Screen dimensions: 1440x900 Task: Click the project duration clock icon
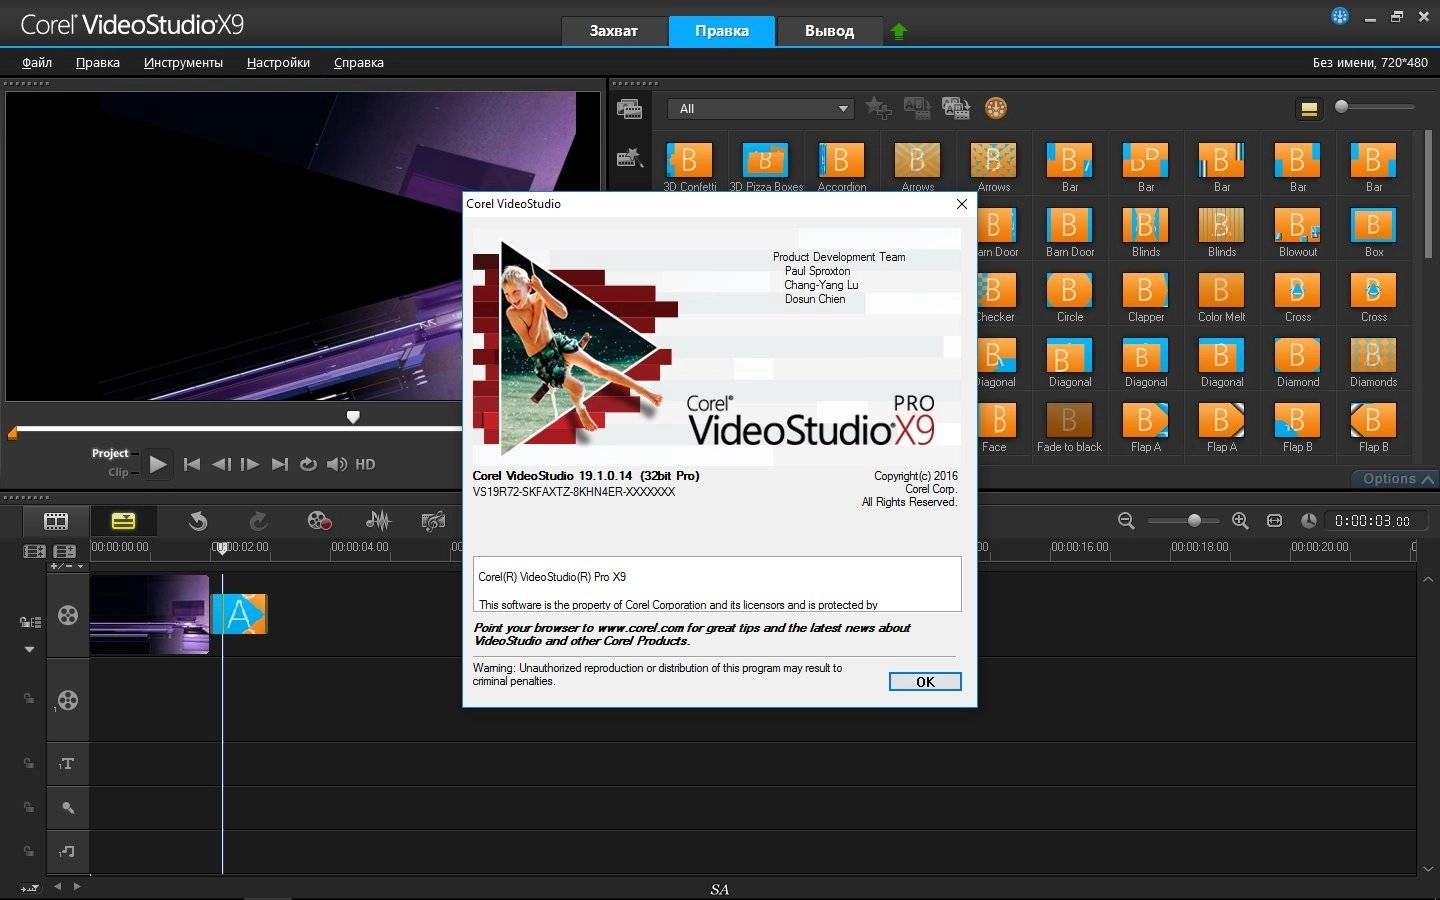click(1308, 521)
